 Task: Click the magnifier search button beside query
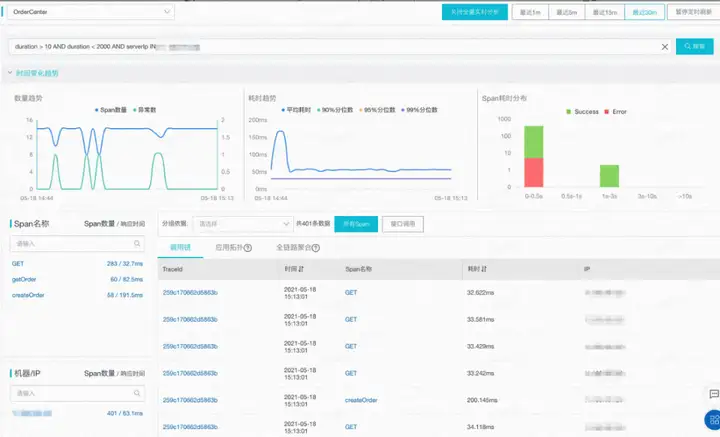[694, 46]
